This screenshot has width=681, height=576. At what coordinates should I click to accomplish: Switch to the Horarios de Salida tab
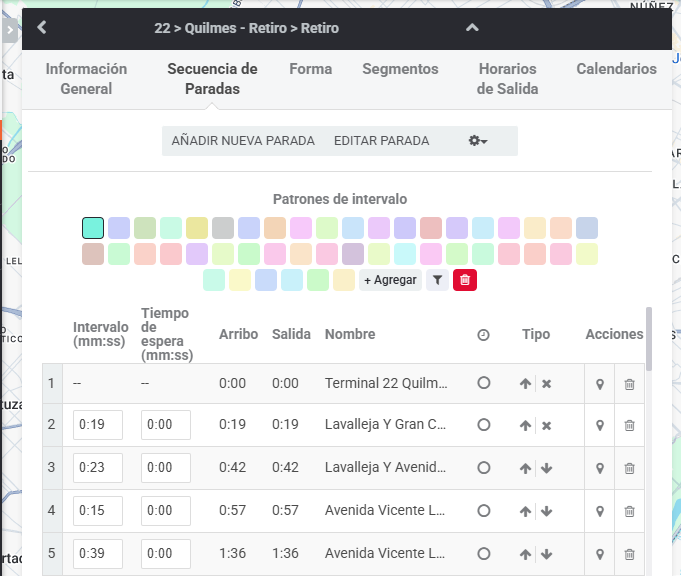coord(507,79)
